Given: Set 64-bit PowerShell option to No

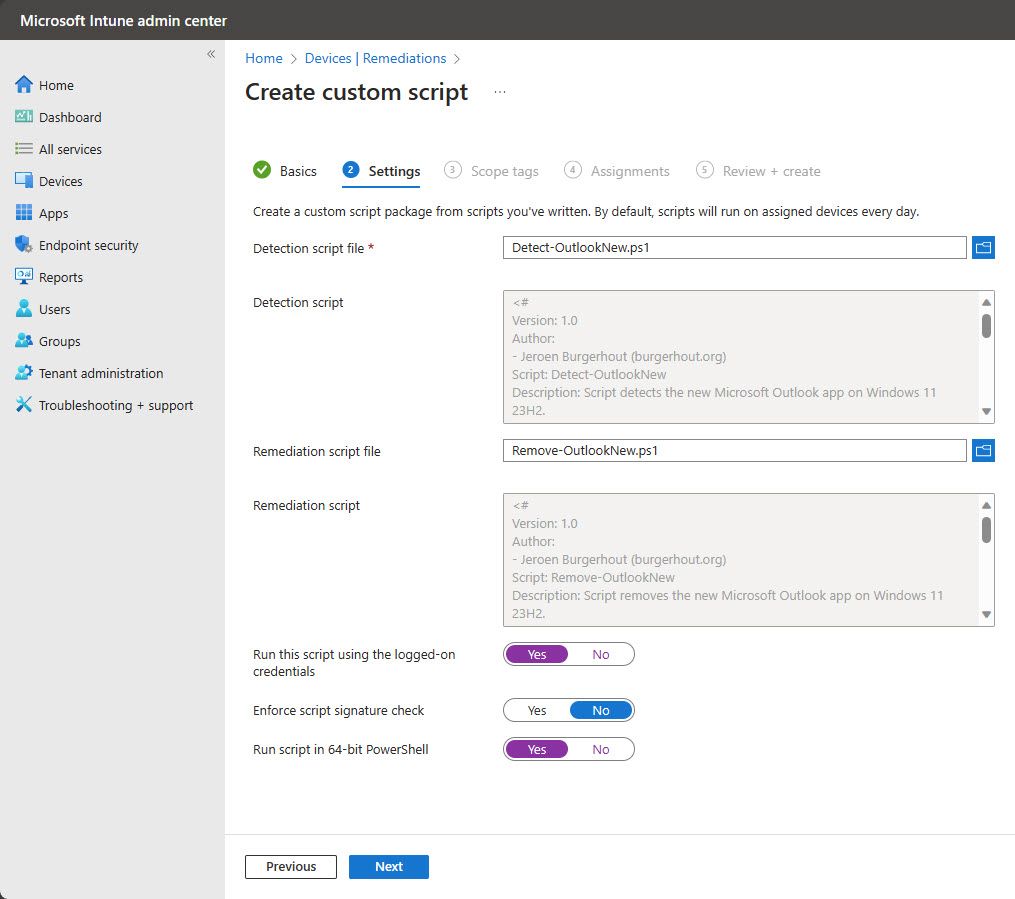Looking at the screenshot, I should tap(601, 749).
